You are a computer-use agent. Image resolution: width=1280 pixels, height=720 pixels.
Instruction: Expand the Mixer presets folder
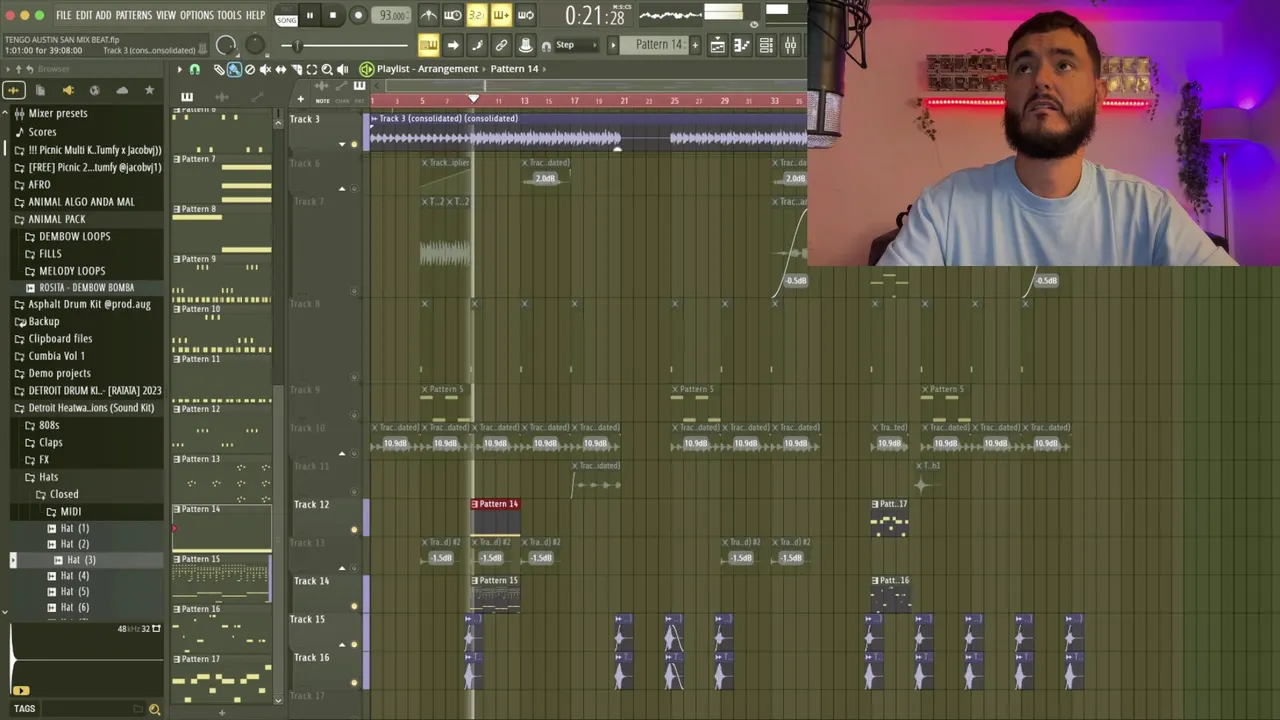(x=58, y=113)
